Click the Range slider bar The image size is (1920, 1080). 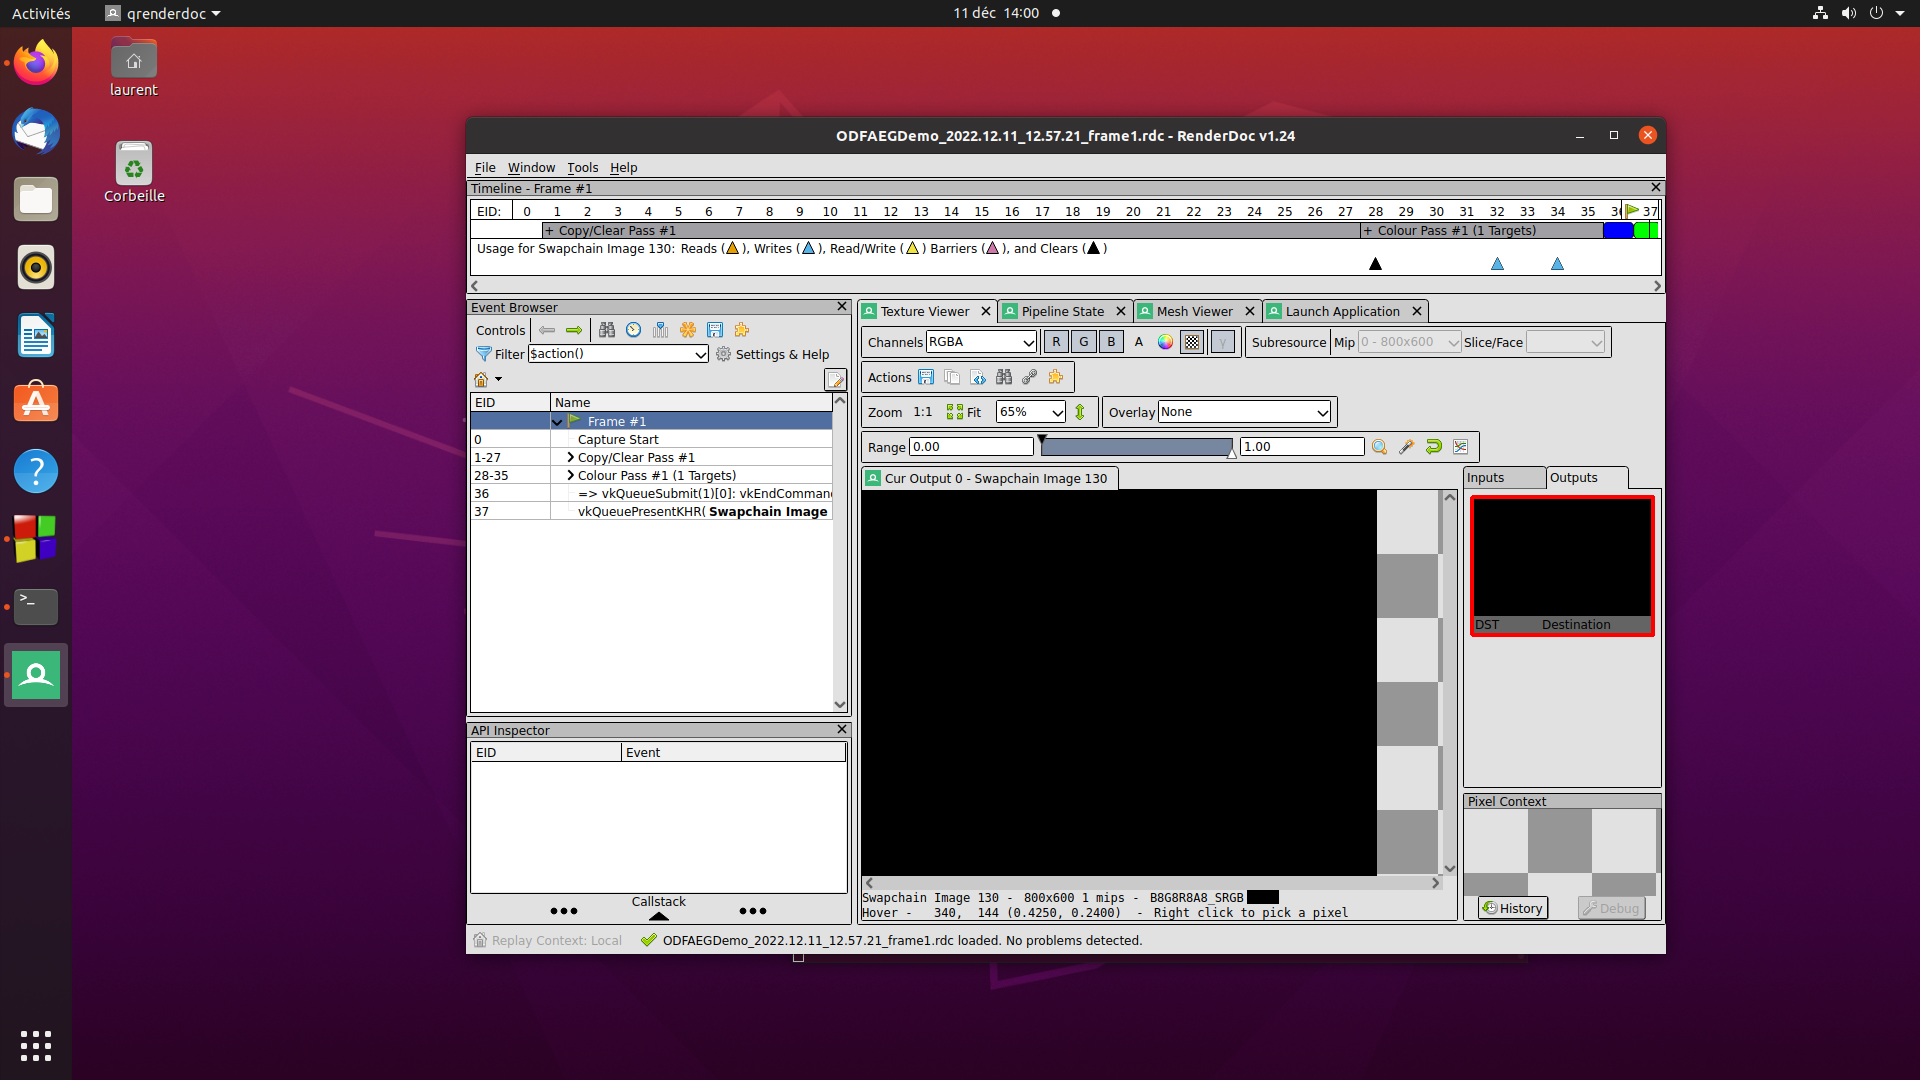click(1136, 447)
